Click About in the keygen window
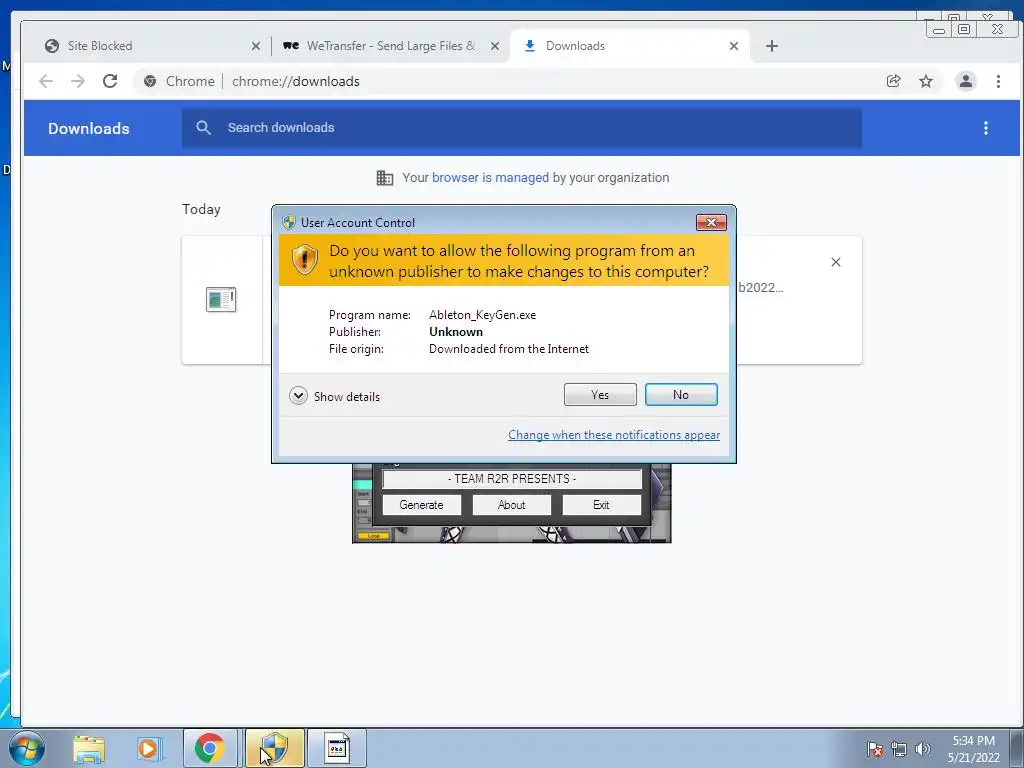1024x768 pixels. coord(511,505)
